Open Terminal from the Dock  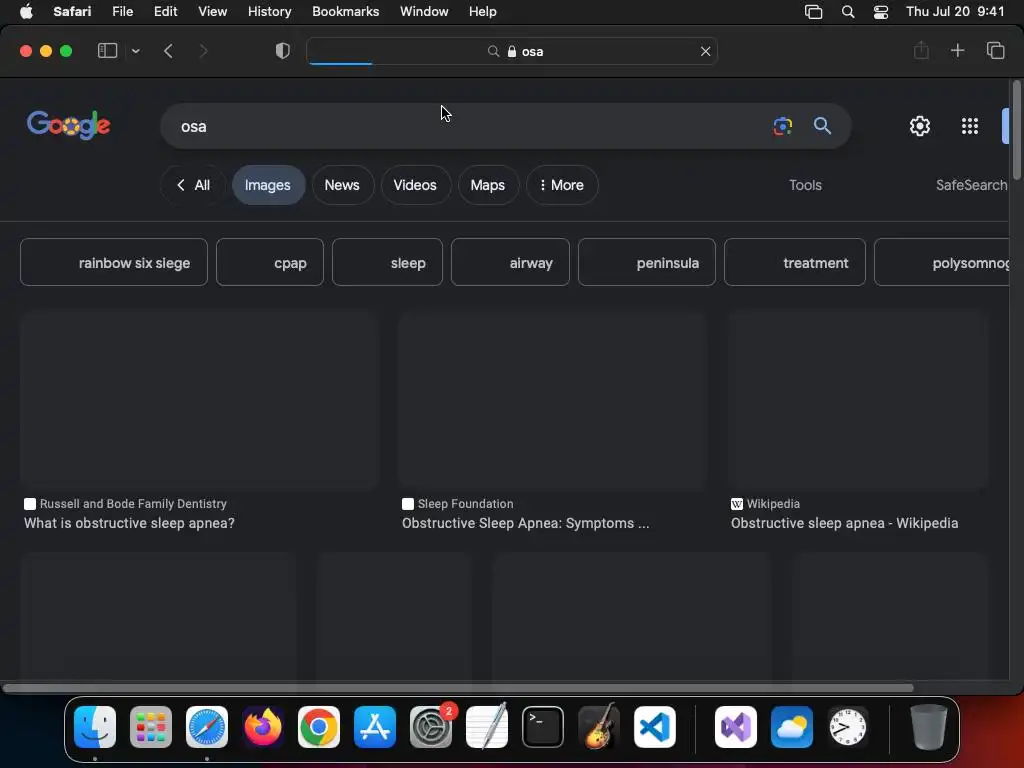pos(543,727)
